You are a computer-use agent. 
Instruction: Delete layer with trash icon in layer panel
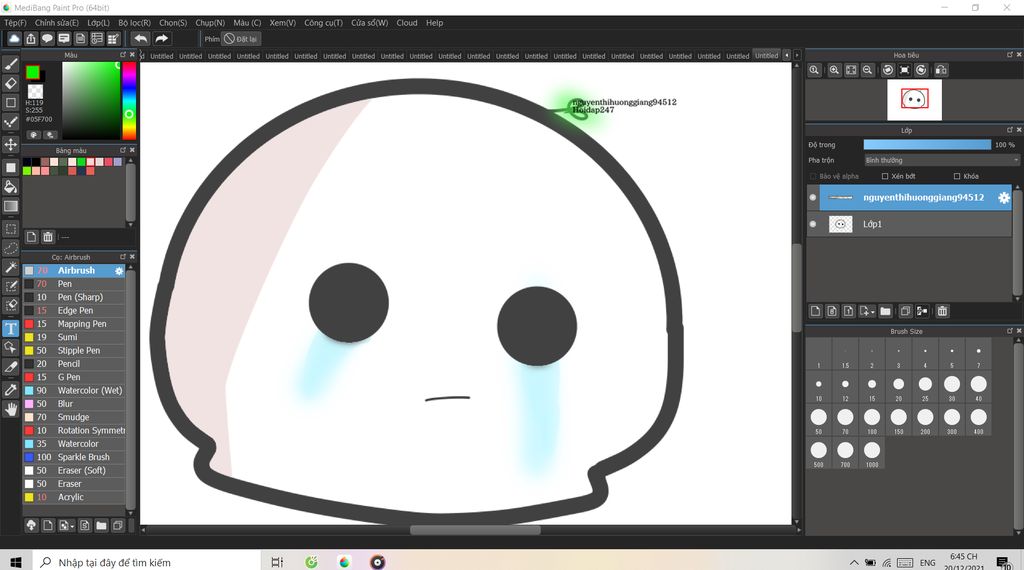(x=942, y=311)
